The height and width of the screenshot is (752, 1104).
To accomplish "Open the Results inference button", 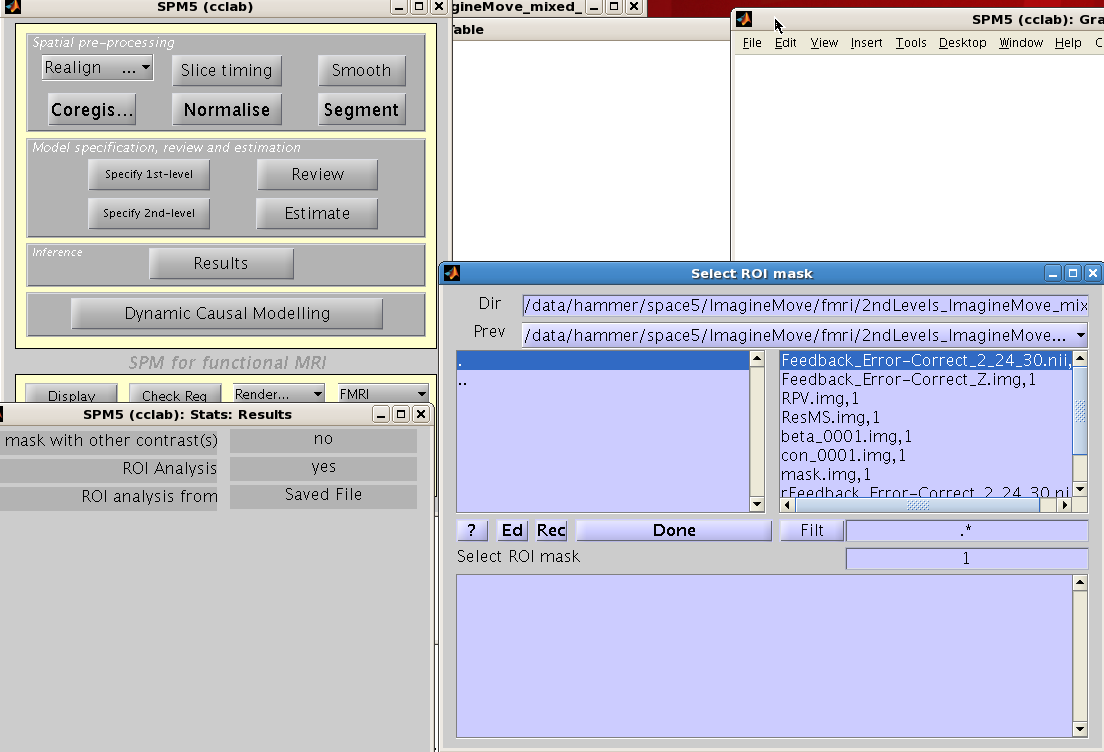I will pyautogui.click(x=221, y=263).
